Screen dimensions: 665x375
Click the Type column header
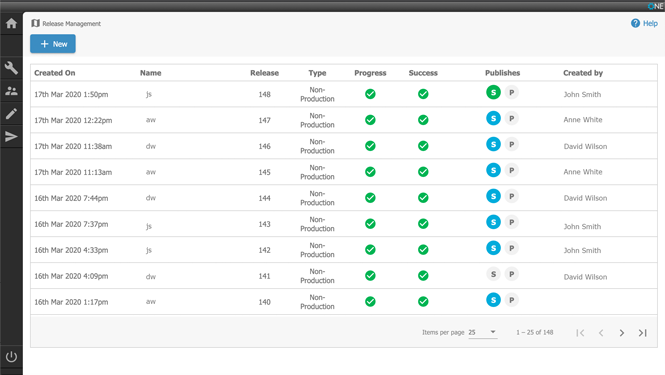click(x=317, y=73)
